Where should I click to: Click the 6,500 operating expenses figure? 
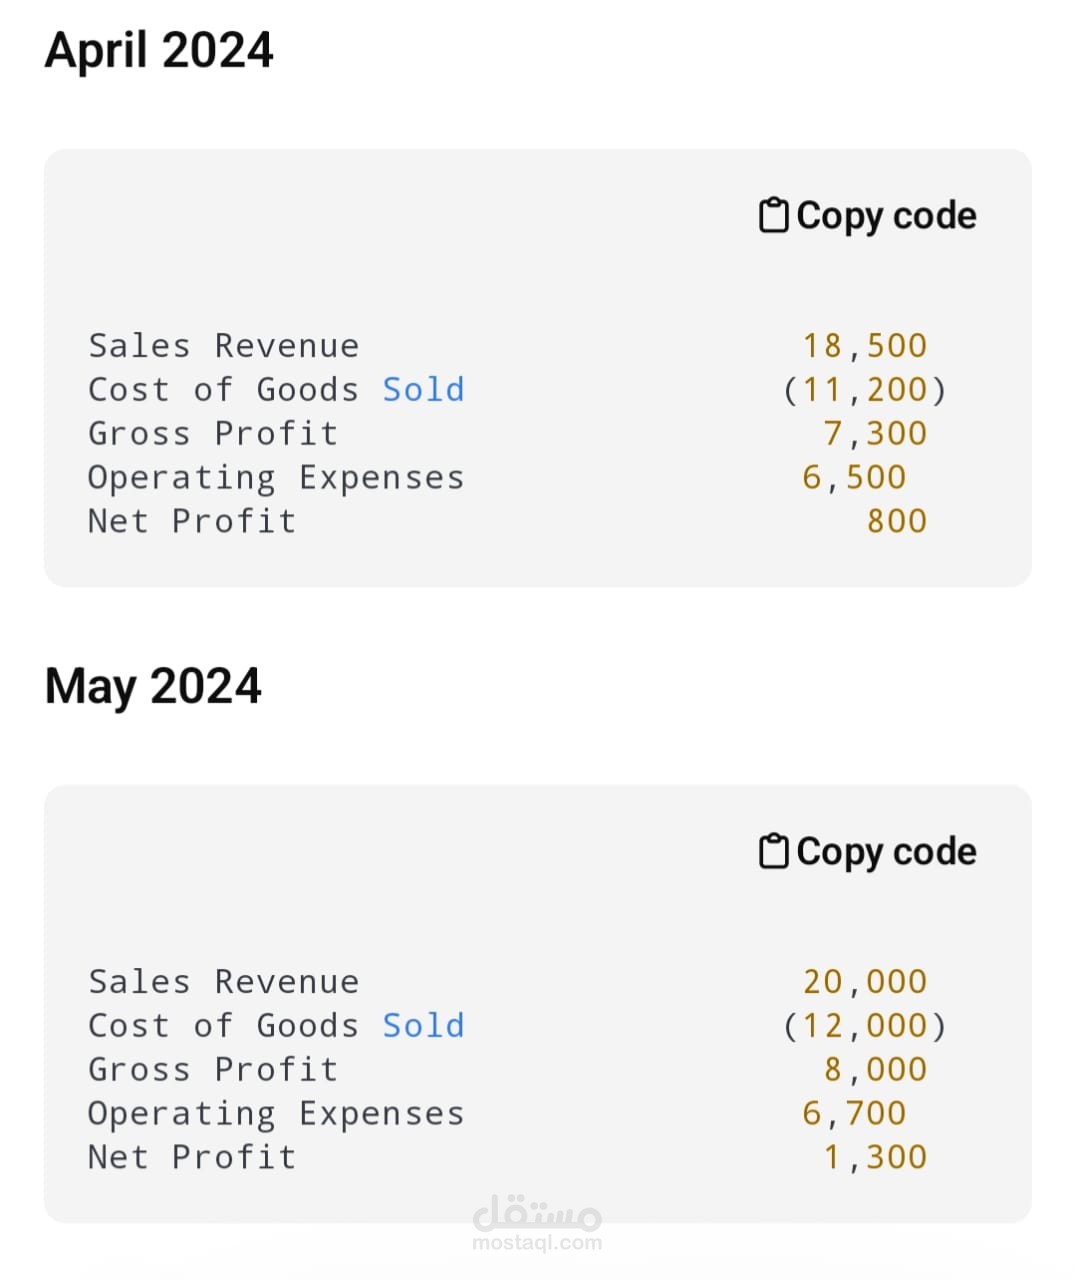(854, 477)
